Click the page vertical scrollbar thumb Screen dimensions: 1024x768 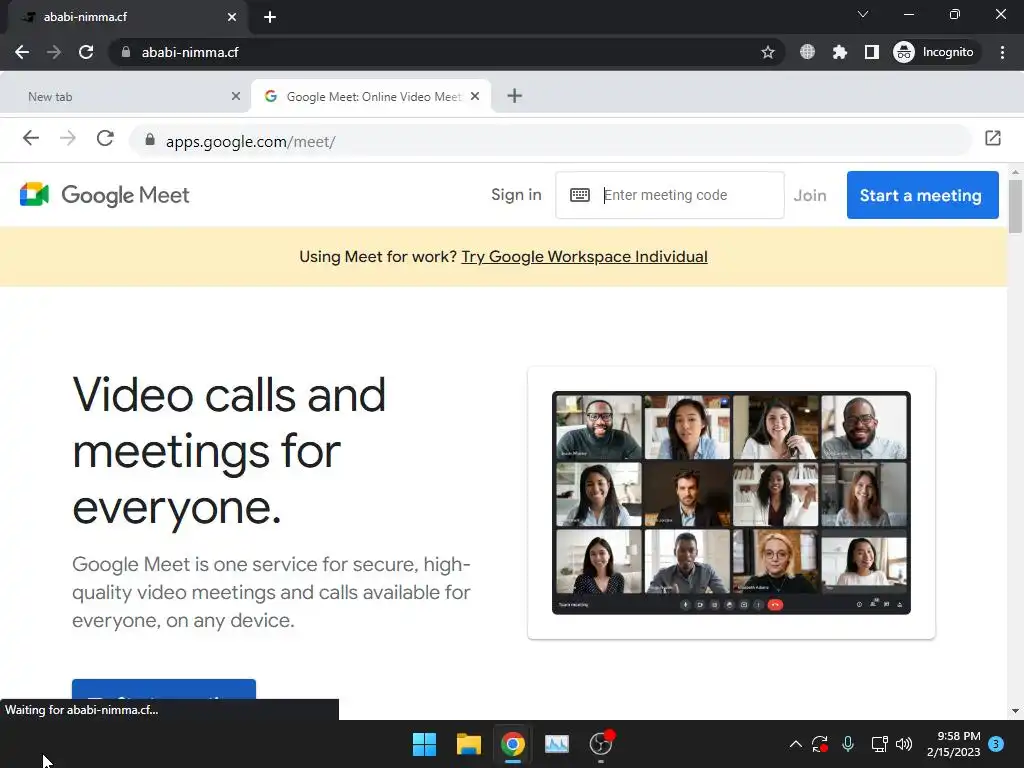pos(1015,206)
